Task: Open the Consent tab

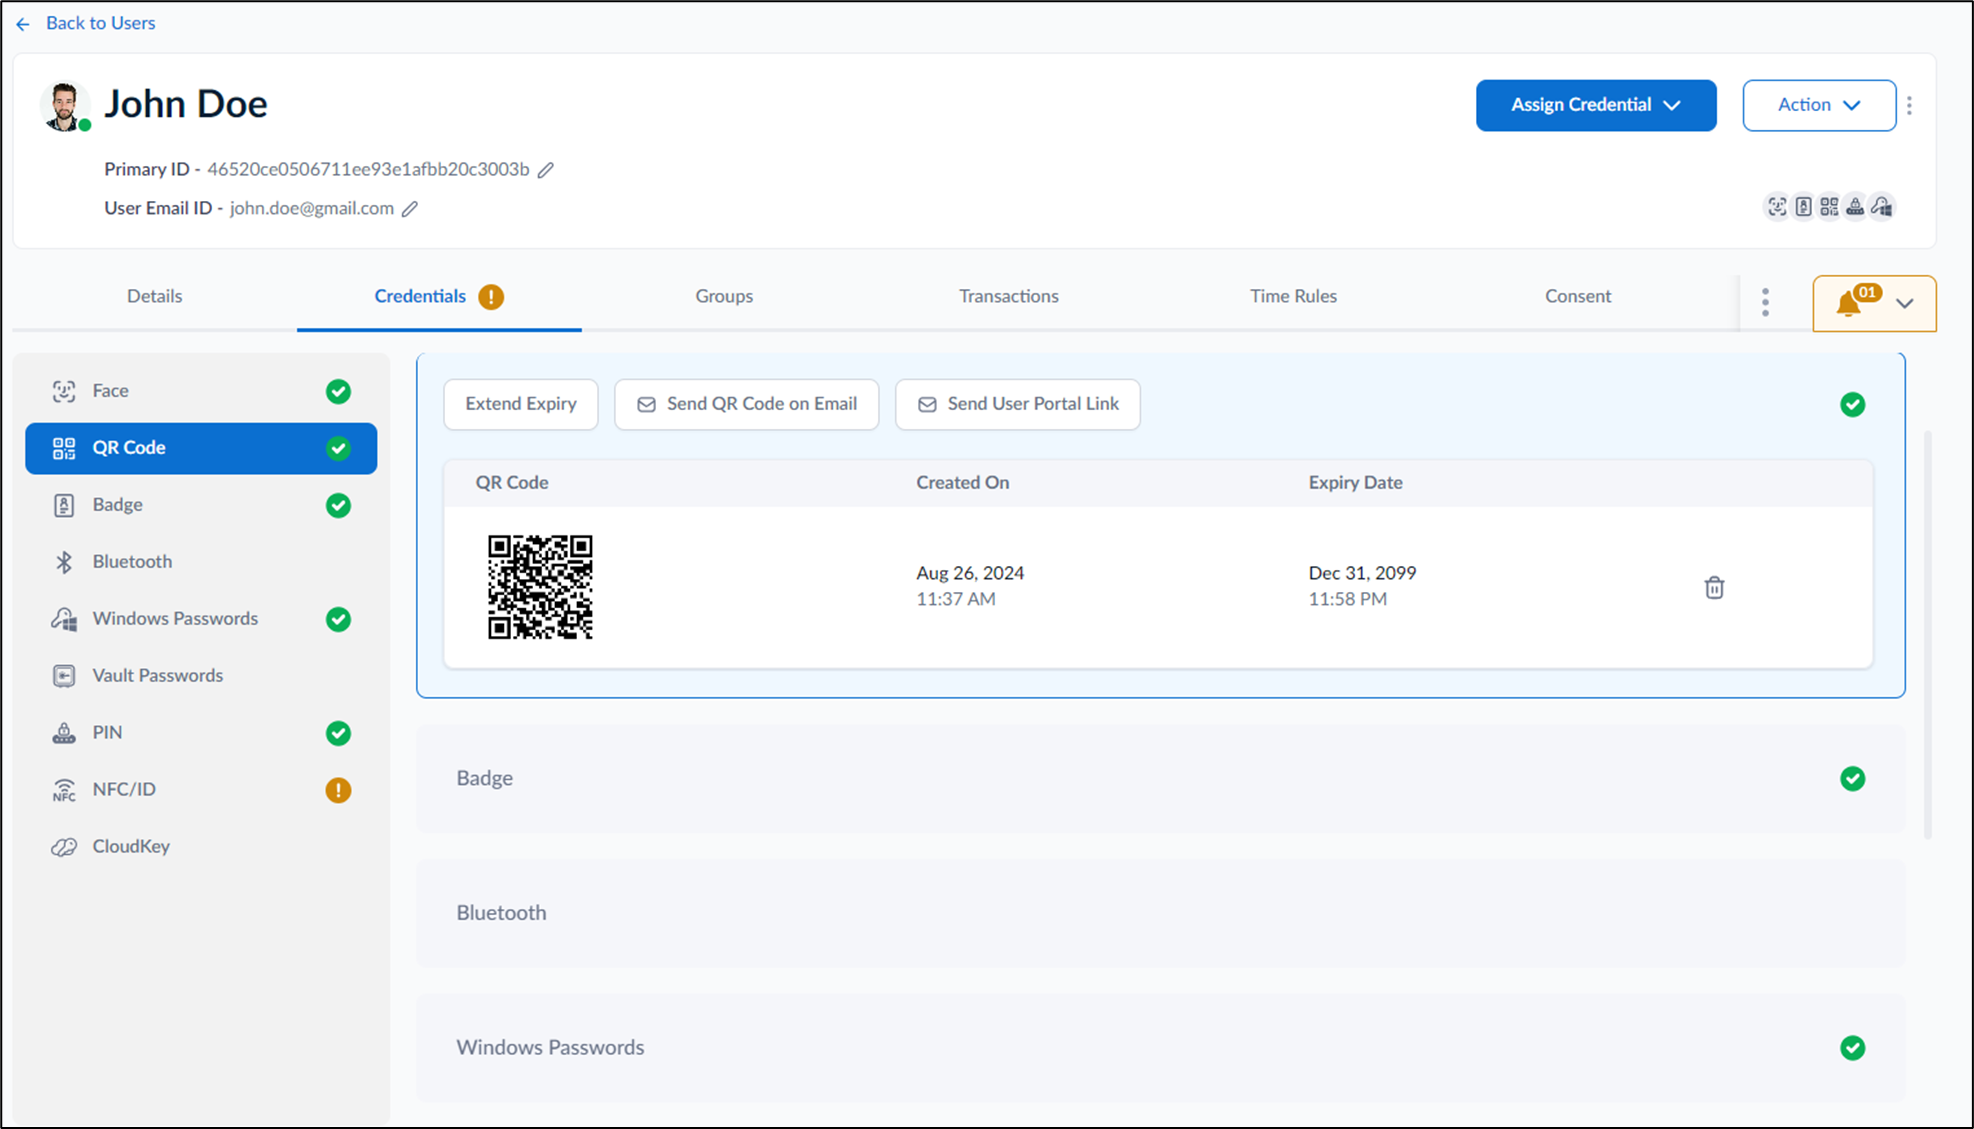Action: point(1578,297)
